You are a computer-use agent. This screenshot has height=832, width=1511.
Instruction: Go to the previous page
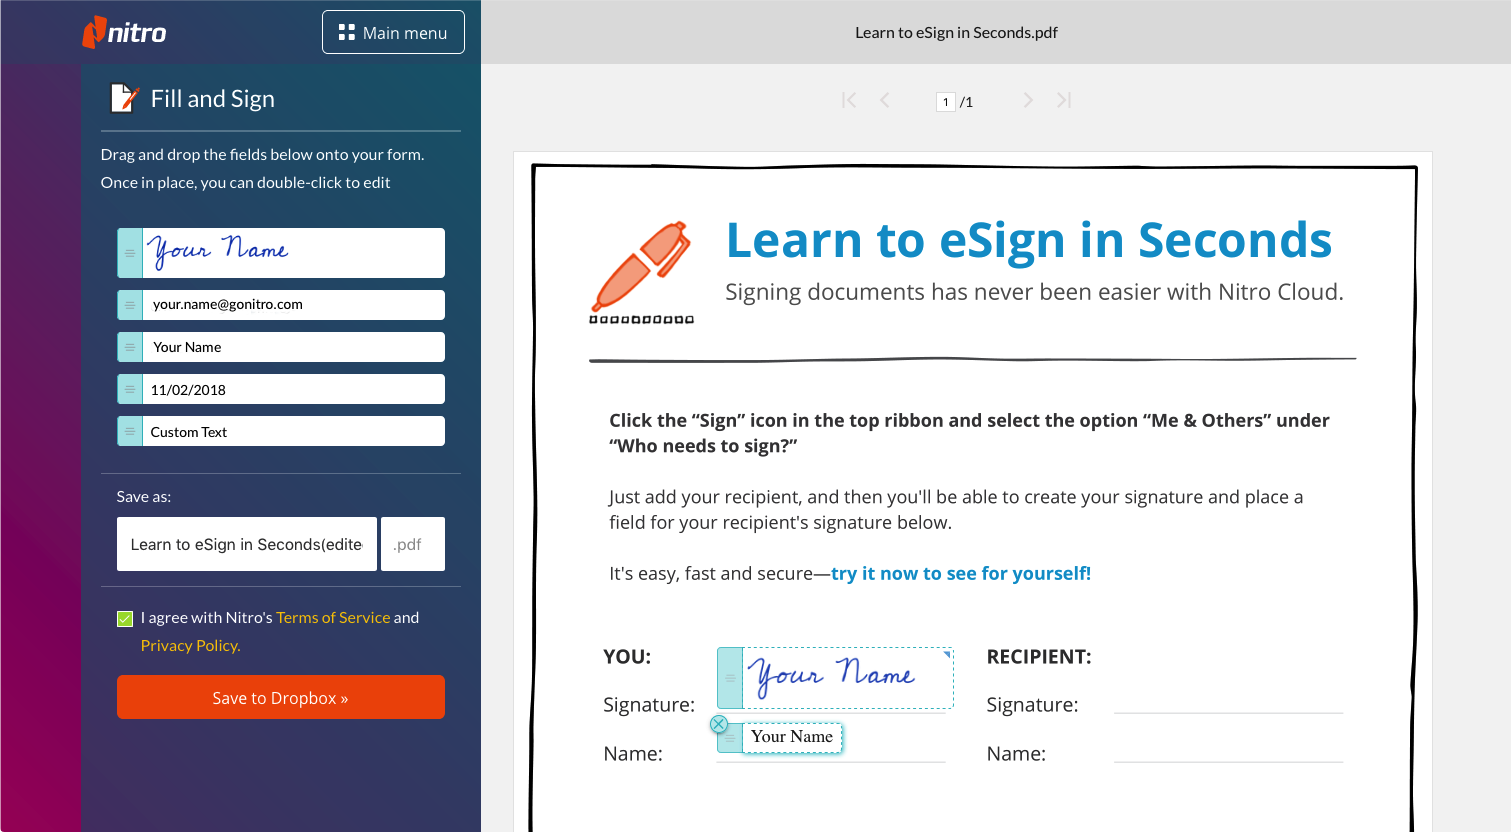885,100
